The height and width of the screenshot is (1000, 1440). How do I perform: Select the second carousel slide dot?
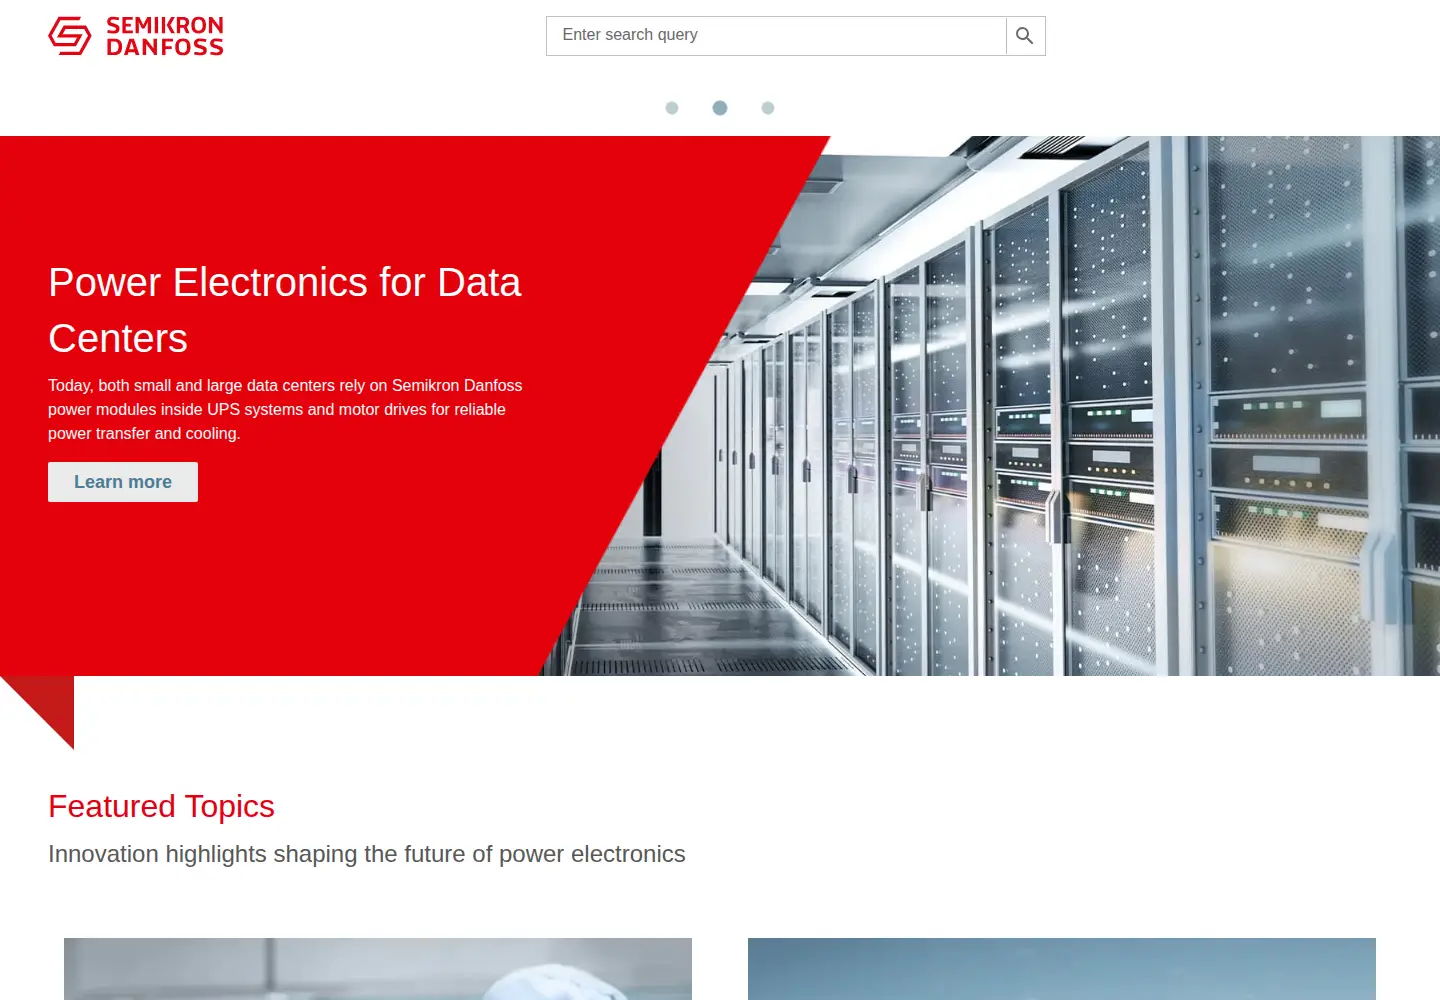coord(720,108)
